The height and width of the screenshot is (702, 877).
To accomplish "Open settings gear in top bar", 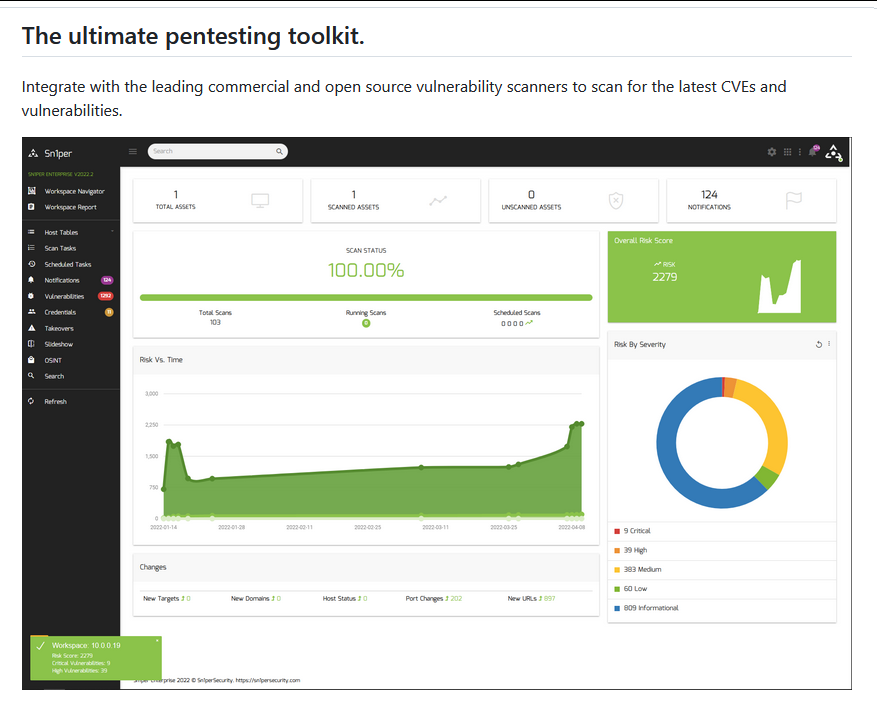I will [x=771, y=152].
